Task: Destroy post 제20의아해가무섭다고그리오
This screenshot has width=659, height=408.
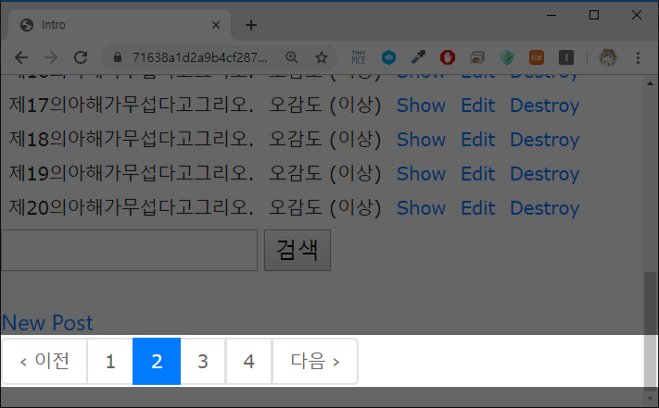Action: pos(545,208)
